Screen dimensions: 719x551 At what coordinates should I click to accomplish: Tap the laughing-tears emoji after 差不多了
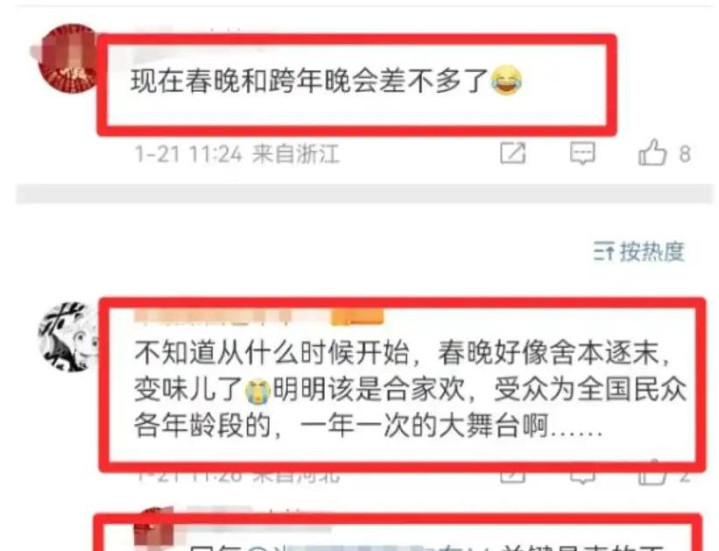(506, 81)
